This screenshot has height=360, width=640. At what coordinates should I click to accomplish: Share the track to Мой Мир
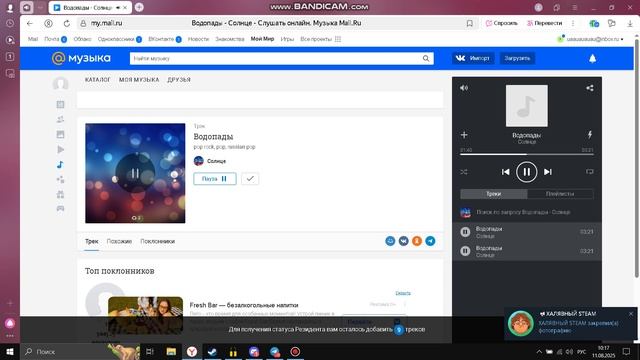(390, 241)
